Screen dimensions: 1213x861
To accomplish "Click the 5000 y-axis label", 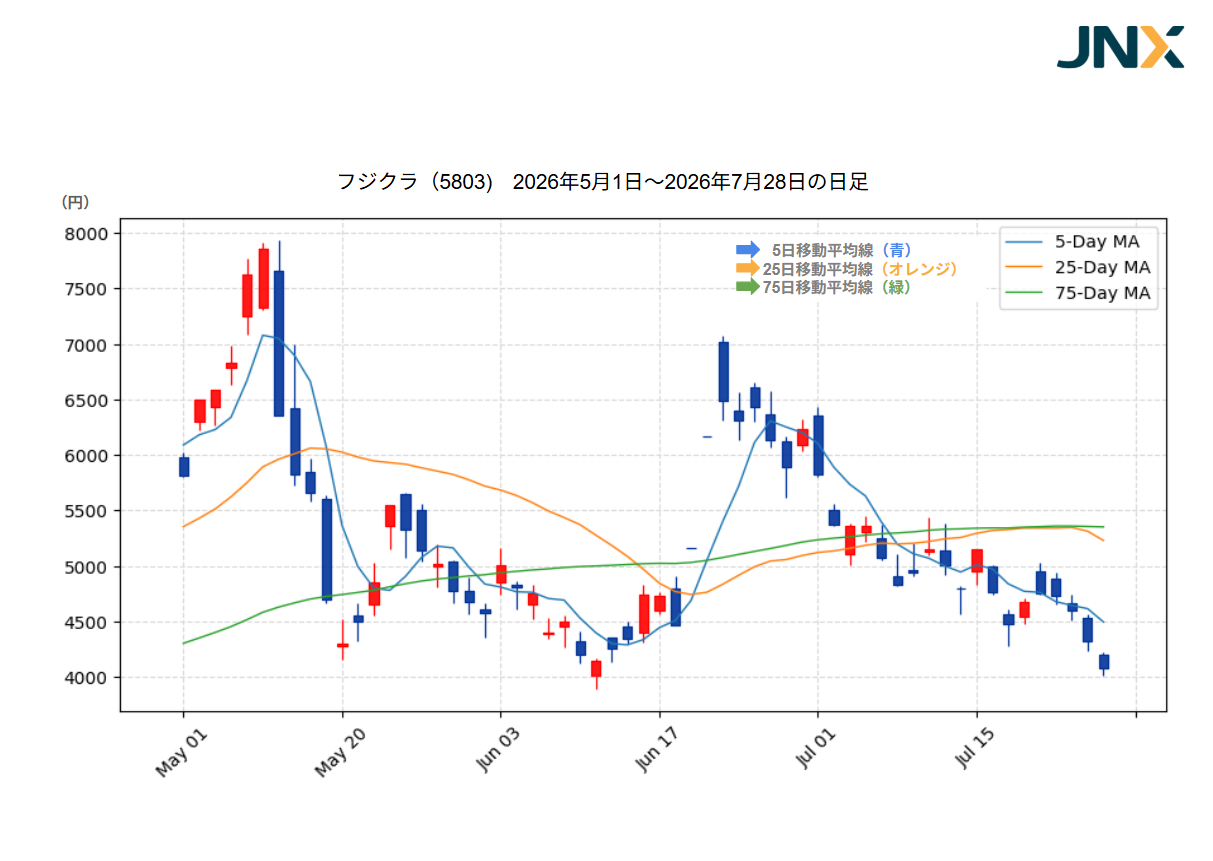I will 88,567.
